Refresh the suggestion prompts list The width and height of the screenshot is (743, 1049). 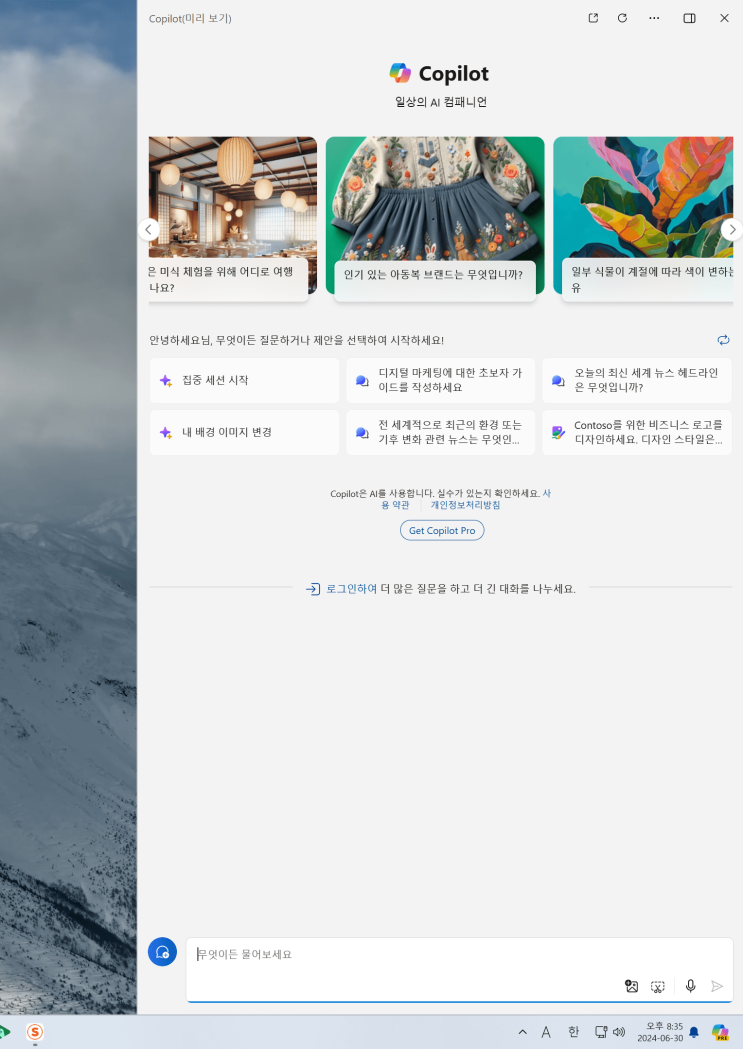pyautogui.click(x=723, y=340)
